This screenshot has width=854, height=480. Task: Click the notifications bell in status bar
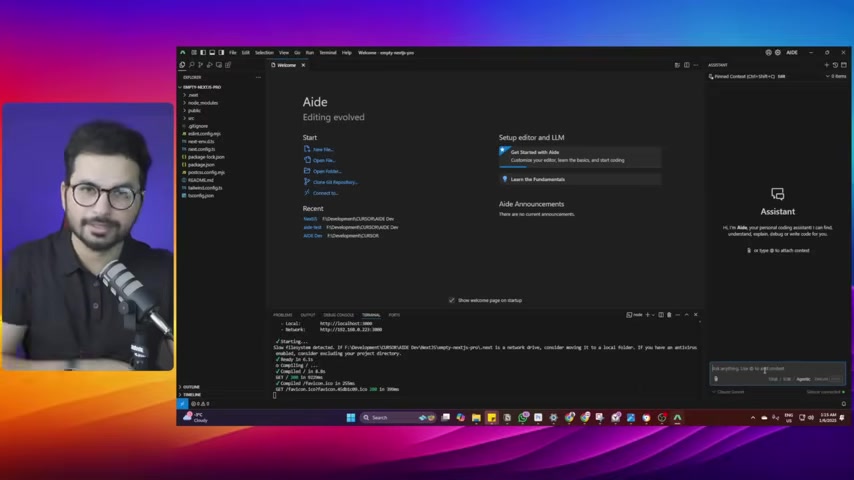(844, 404)
